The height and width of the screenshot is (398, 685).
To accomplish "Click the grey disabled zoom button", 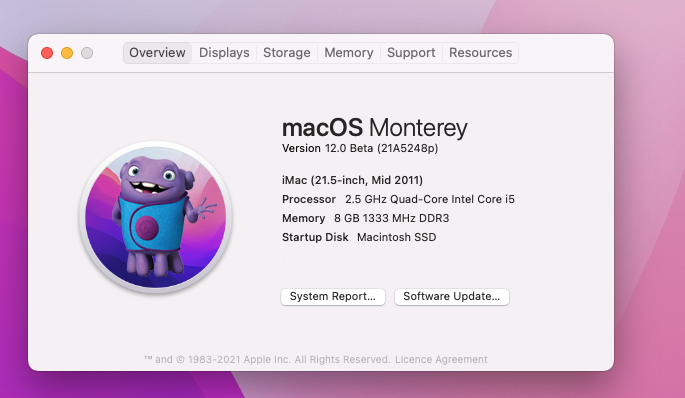I will [87, 53].
